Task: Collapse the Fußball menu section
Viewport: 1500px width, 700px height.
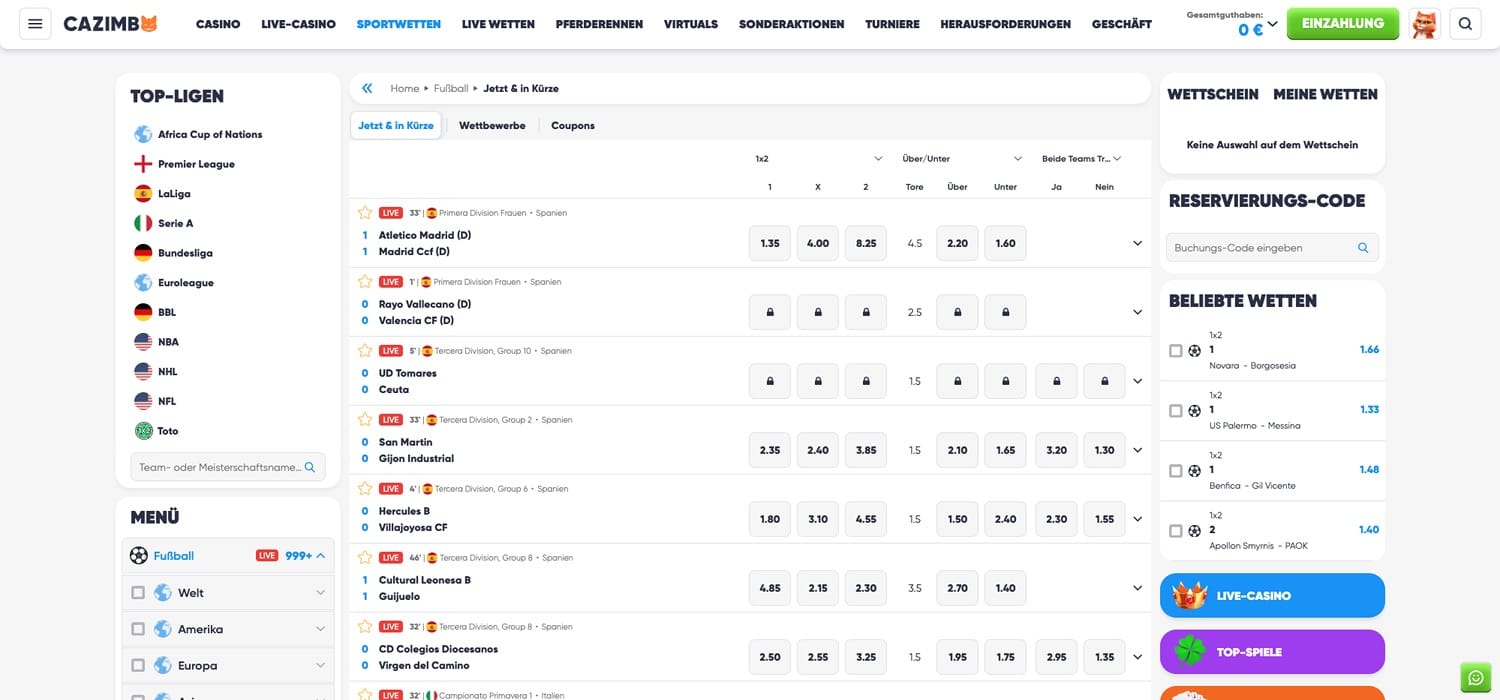Action: pyautogui.click(x=321, y=556)
